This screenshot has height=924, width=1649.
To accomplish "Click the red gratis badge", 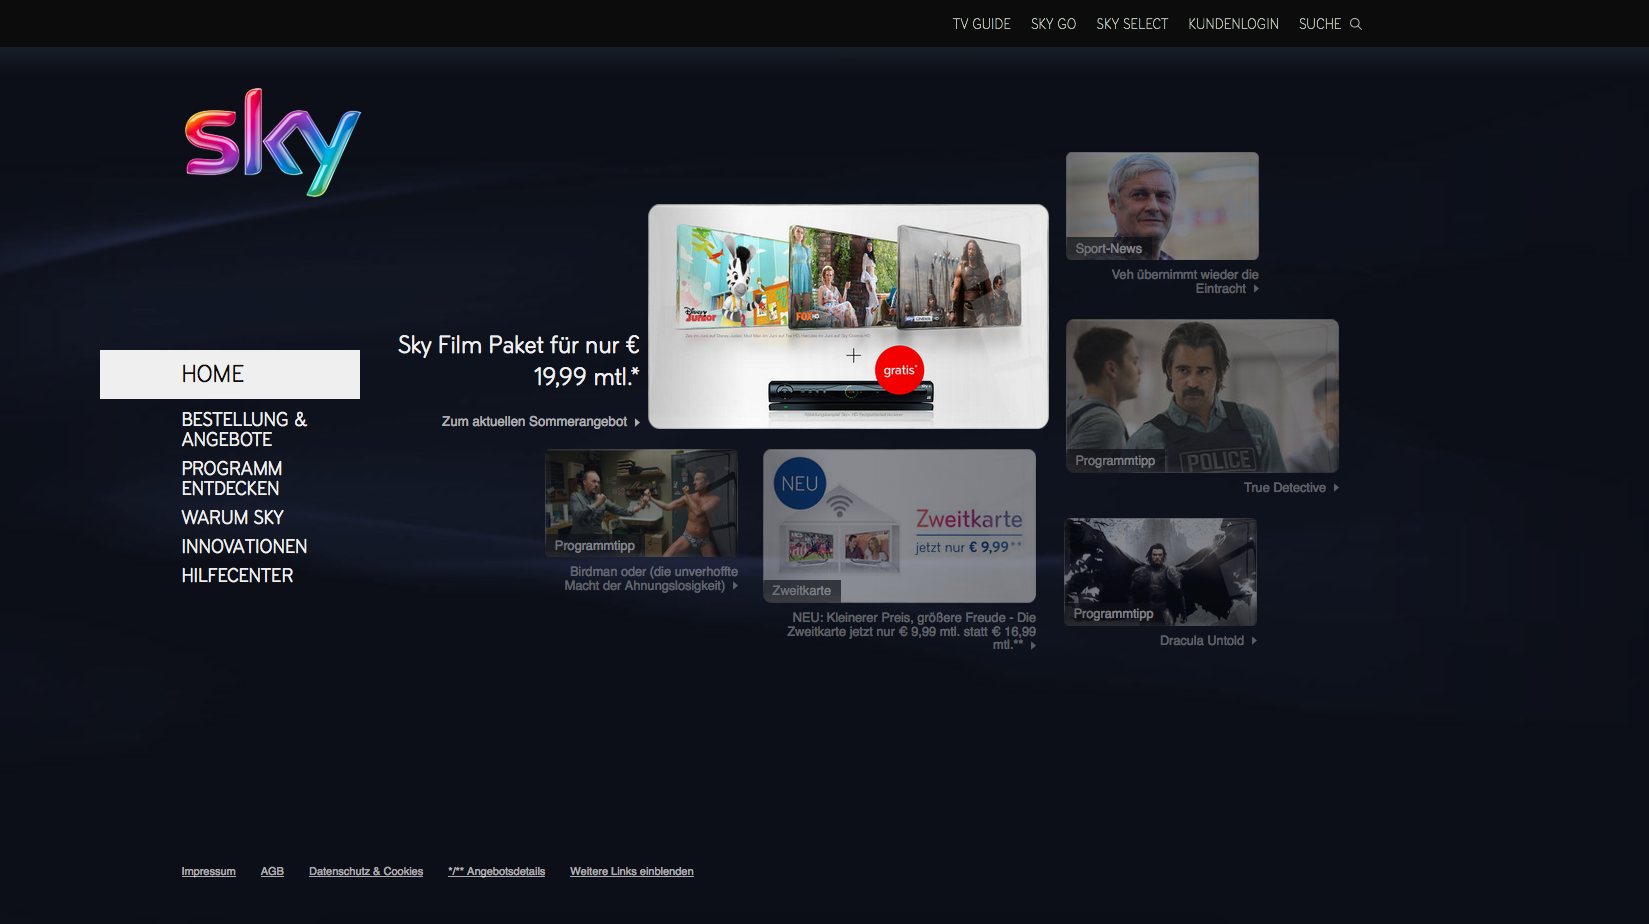I will click(899, 370).
